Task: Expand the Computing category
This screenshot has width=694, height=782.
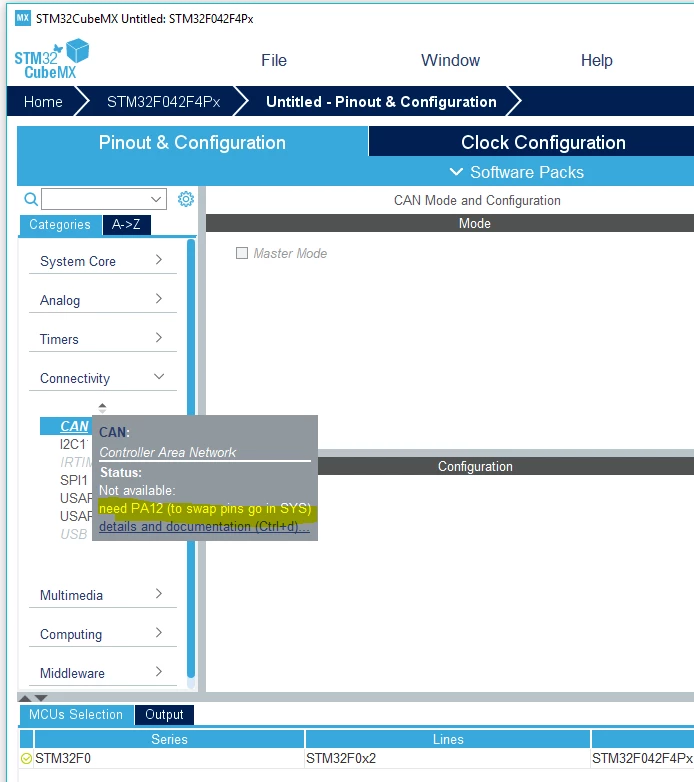Action: tap(103, 633)
